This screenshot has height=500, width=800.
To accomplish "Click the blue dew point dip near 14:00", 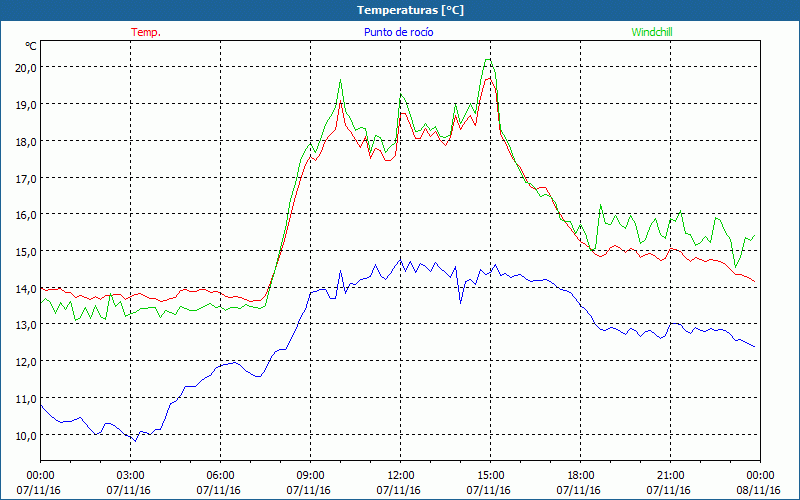I will [461, 303].
